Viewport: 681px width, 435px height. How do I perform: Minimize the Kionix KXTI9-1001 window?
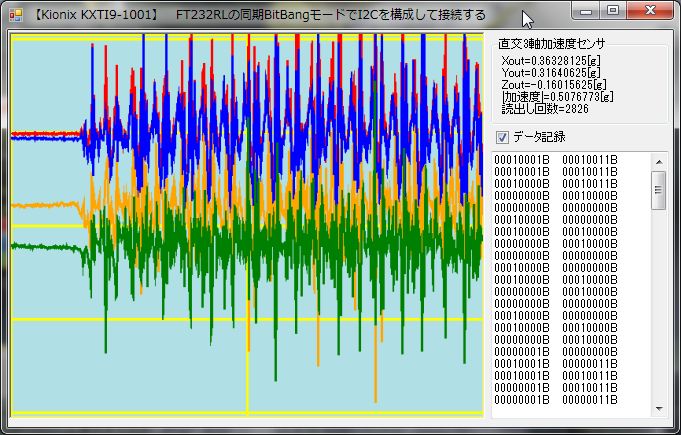tap(585, 10)
